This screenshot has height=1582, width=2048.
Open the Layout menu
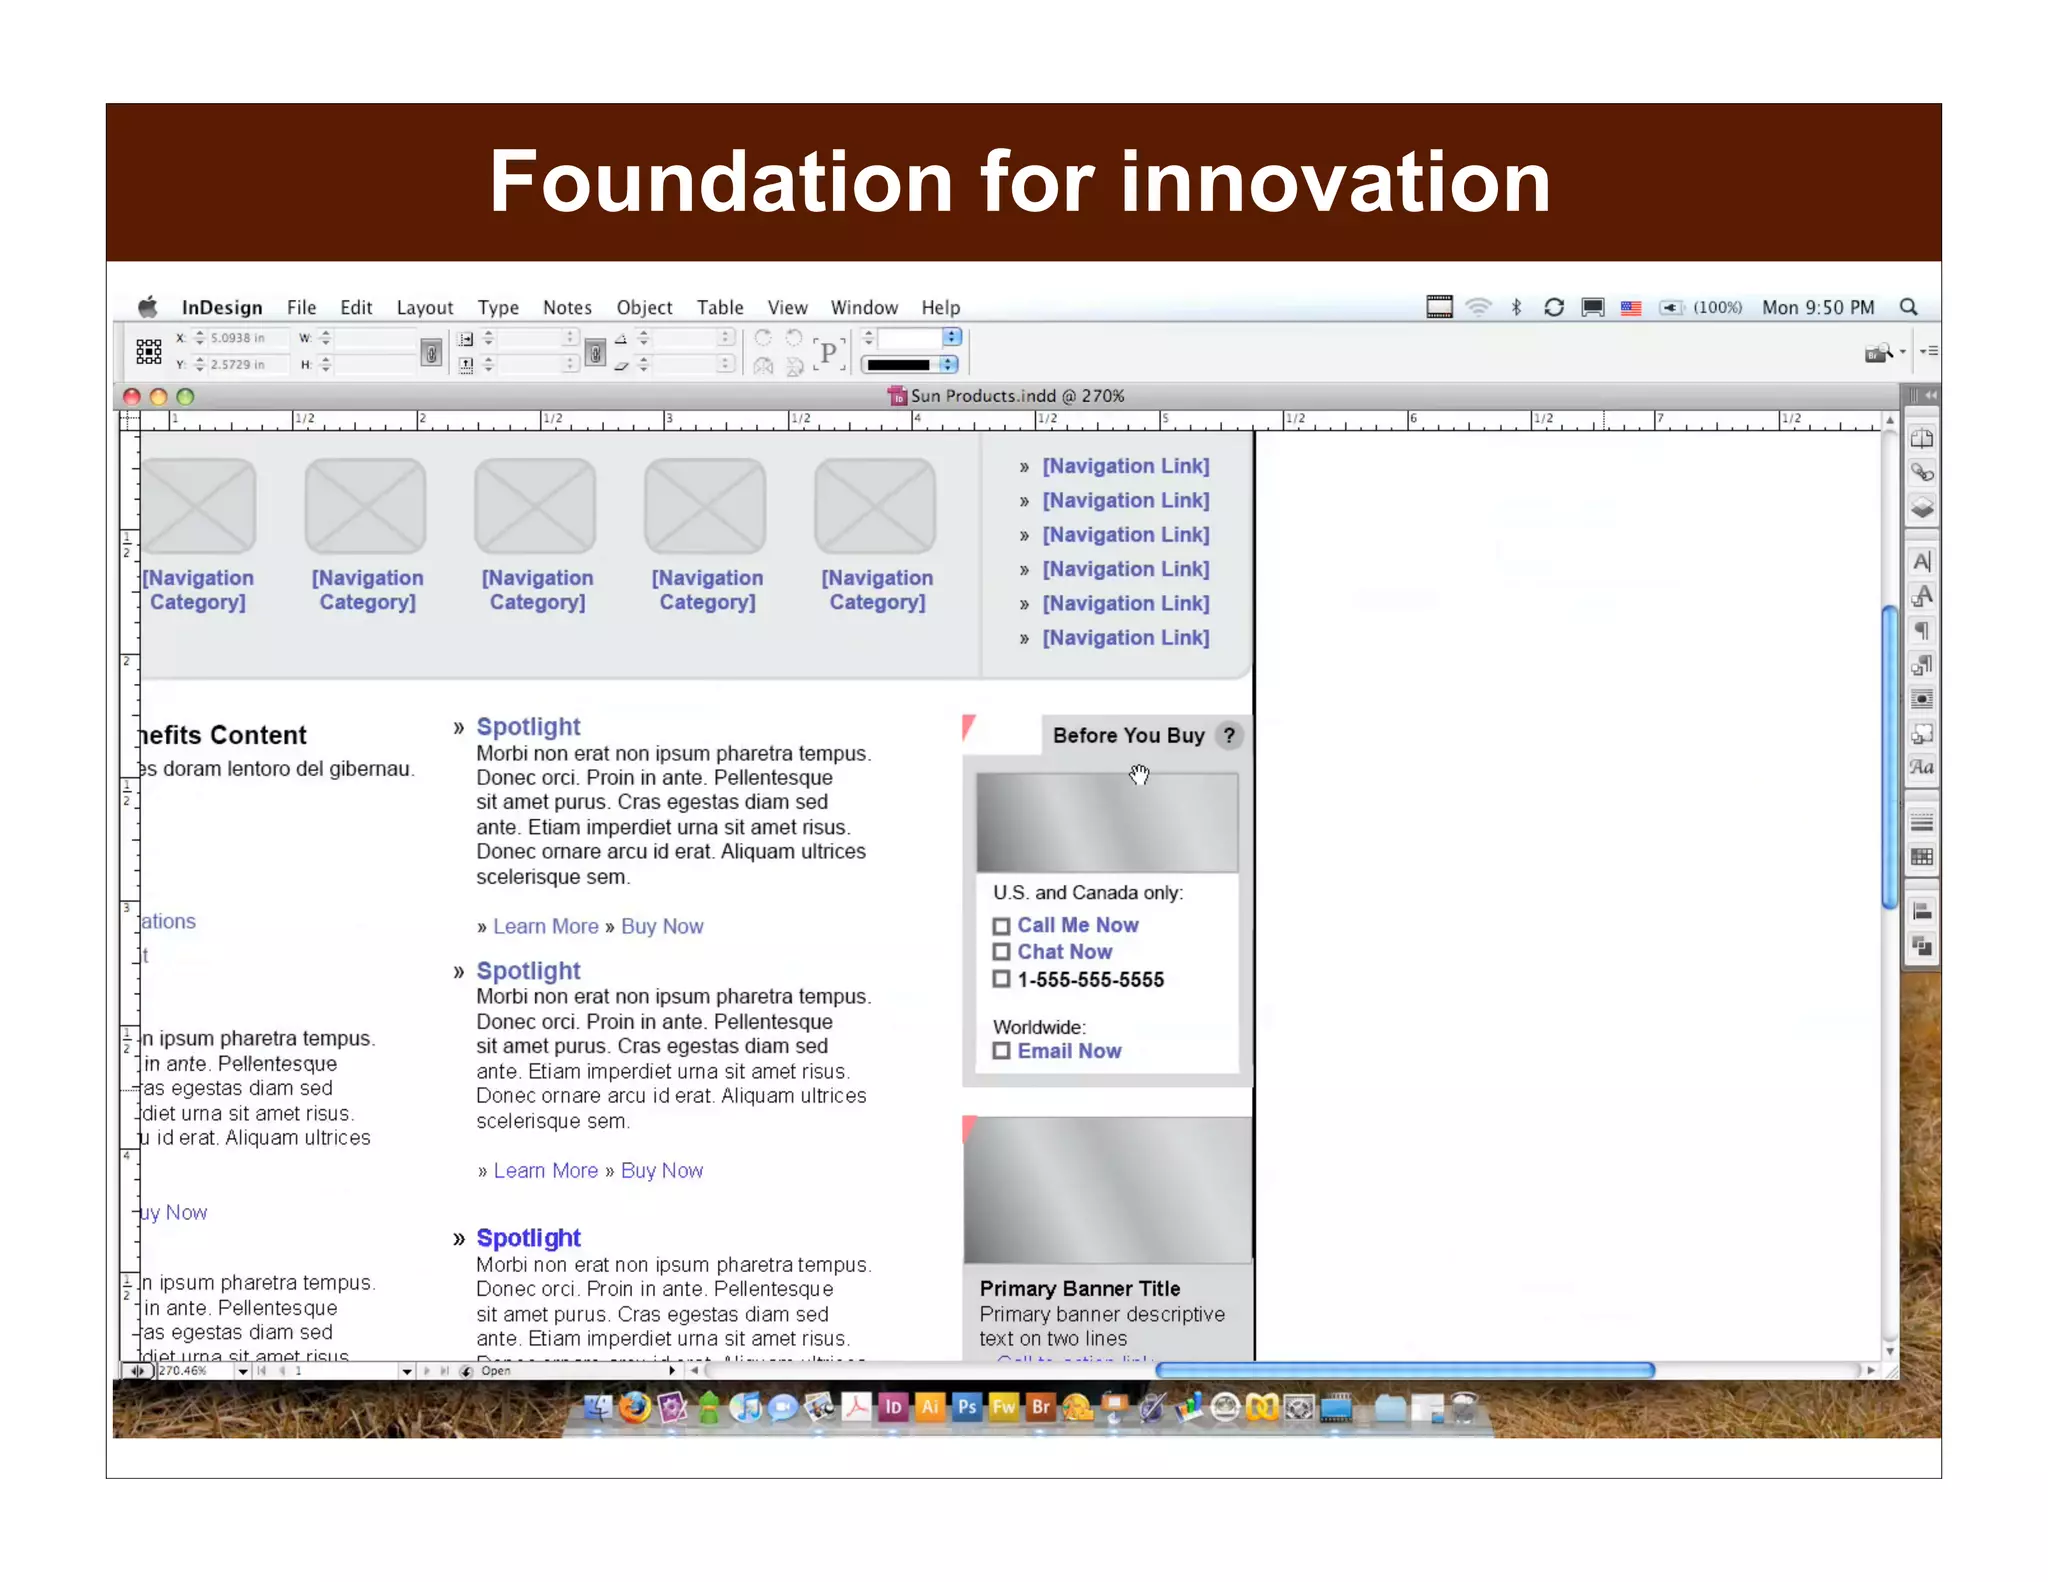click(424, 308)
